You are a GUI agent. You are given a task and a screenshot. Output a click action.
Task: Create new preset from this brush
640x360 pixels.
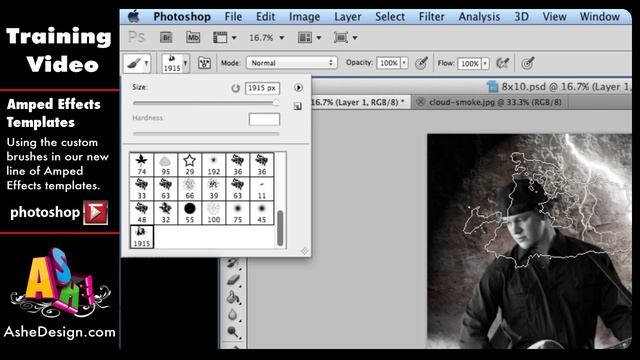(298, 107)
